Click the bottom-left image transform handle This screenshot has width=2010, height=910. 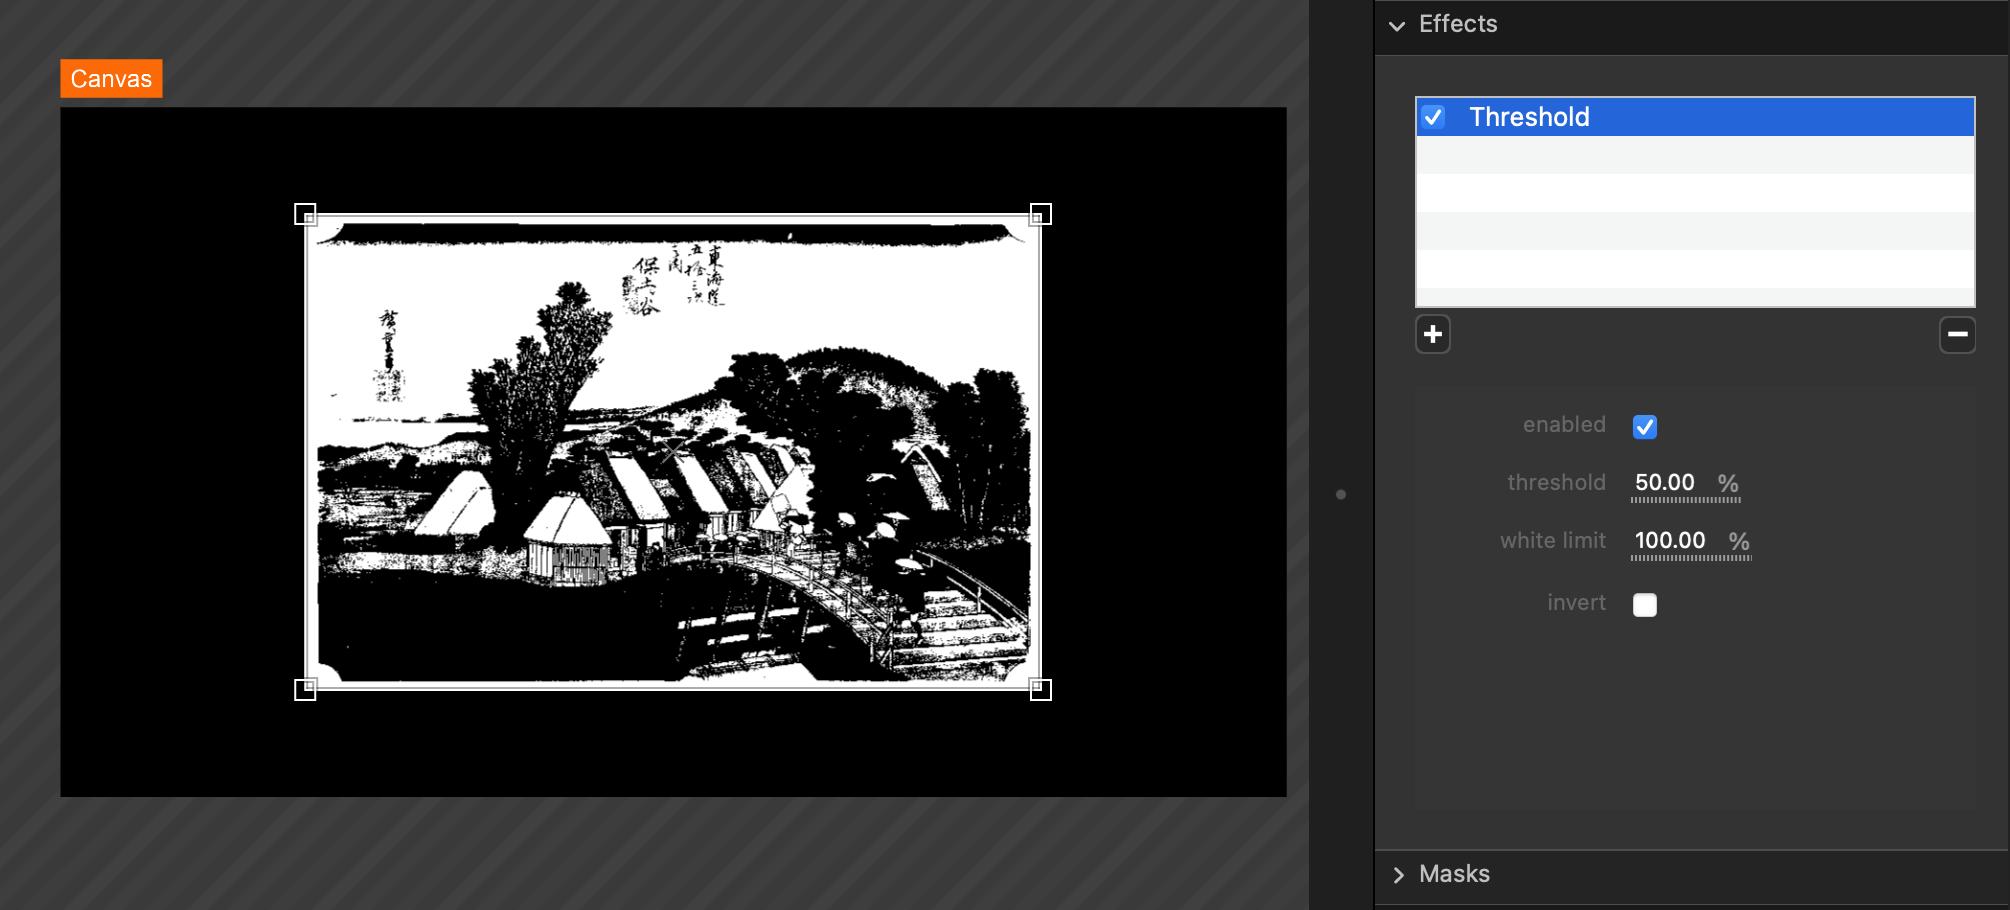pyautogui.click(x=305, y=690)
